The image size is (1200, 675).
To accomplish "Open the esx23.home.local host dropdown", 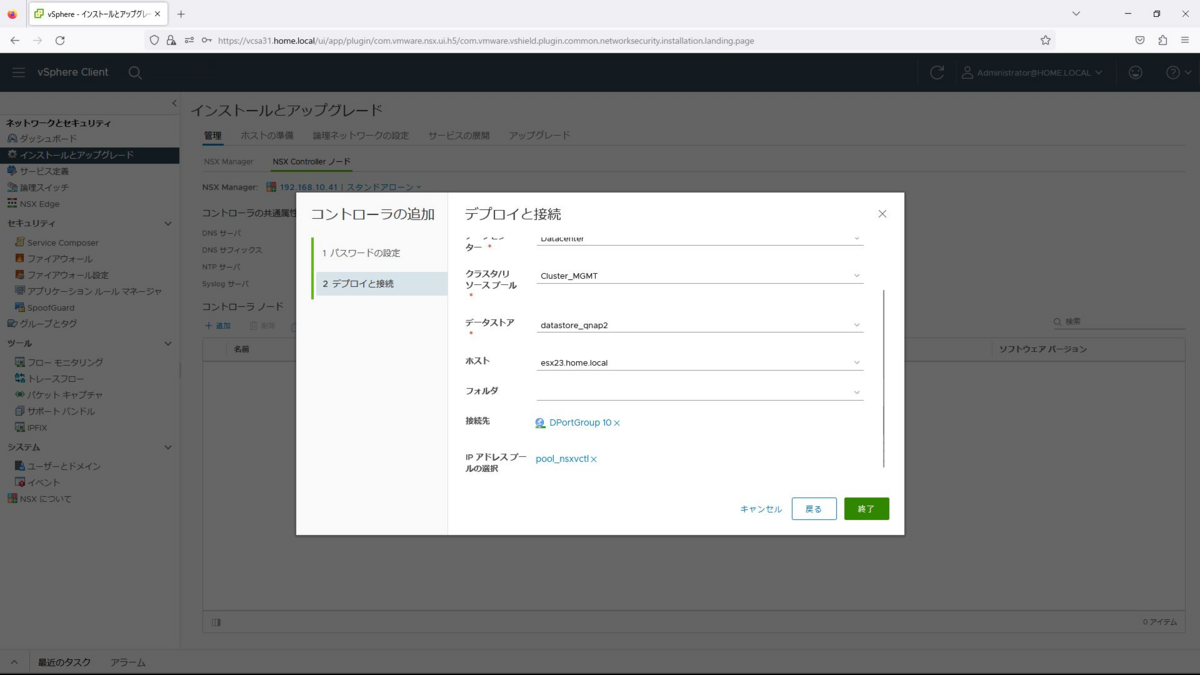I will click(x=699, y=362).
